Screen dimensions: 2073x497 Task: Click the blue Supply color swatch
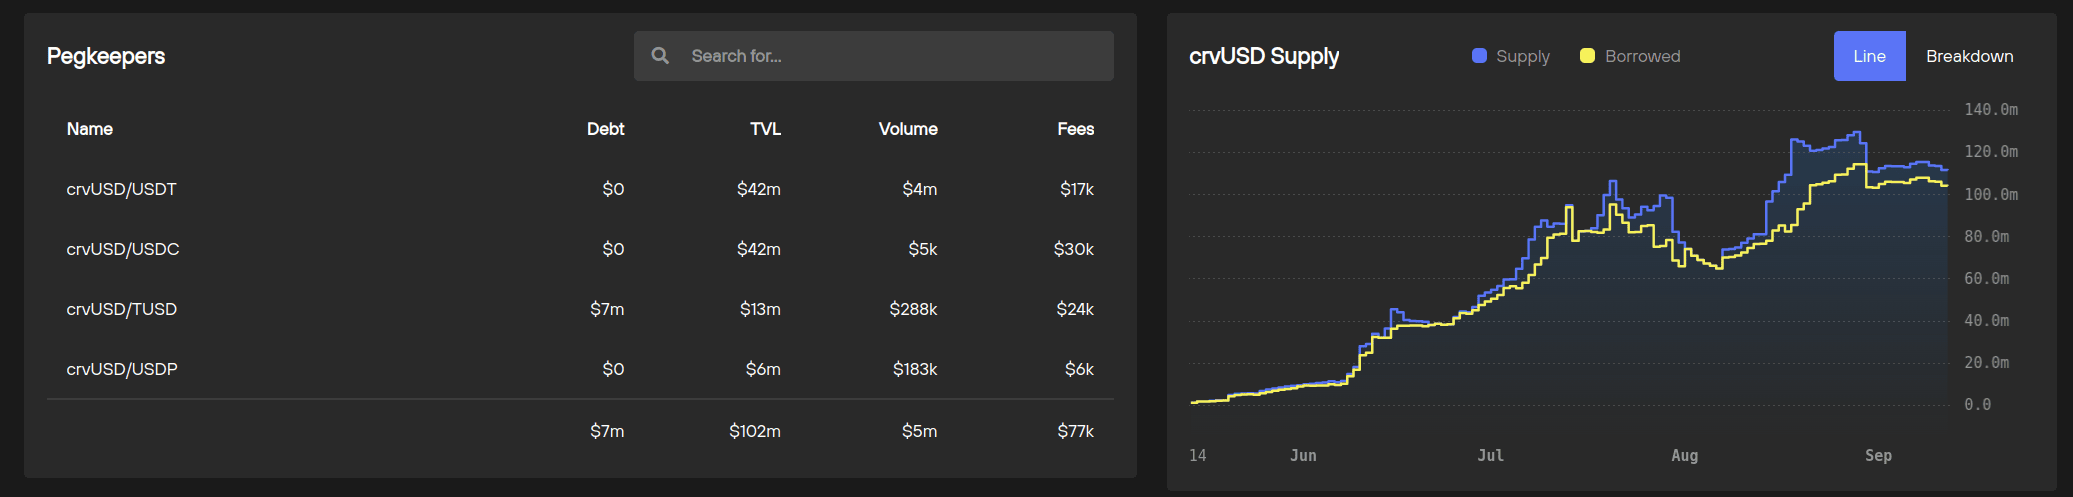pyautogui.click(x=1479, y=56)
